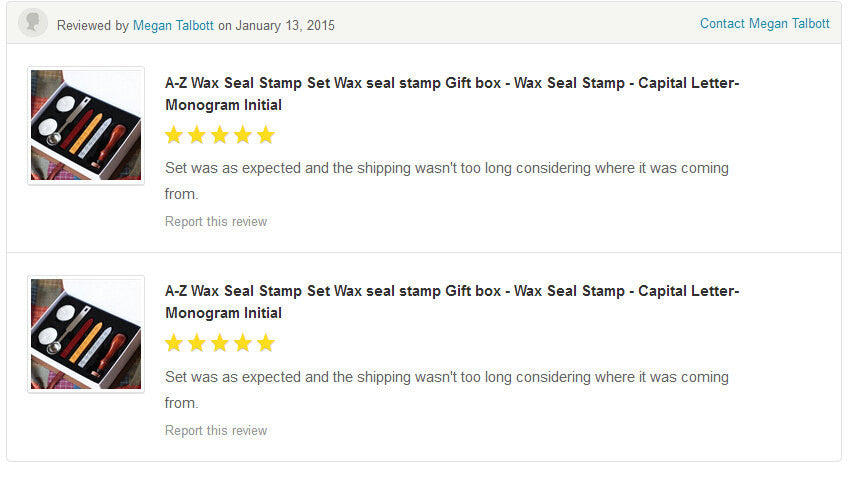
Task: Click fourth star of second review rating
Action: coord(242,343)
